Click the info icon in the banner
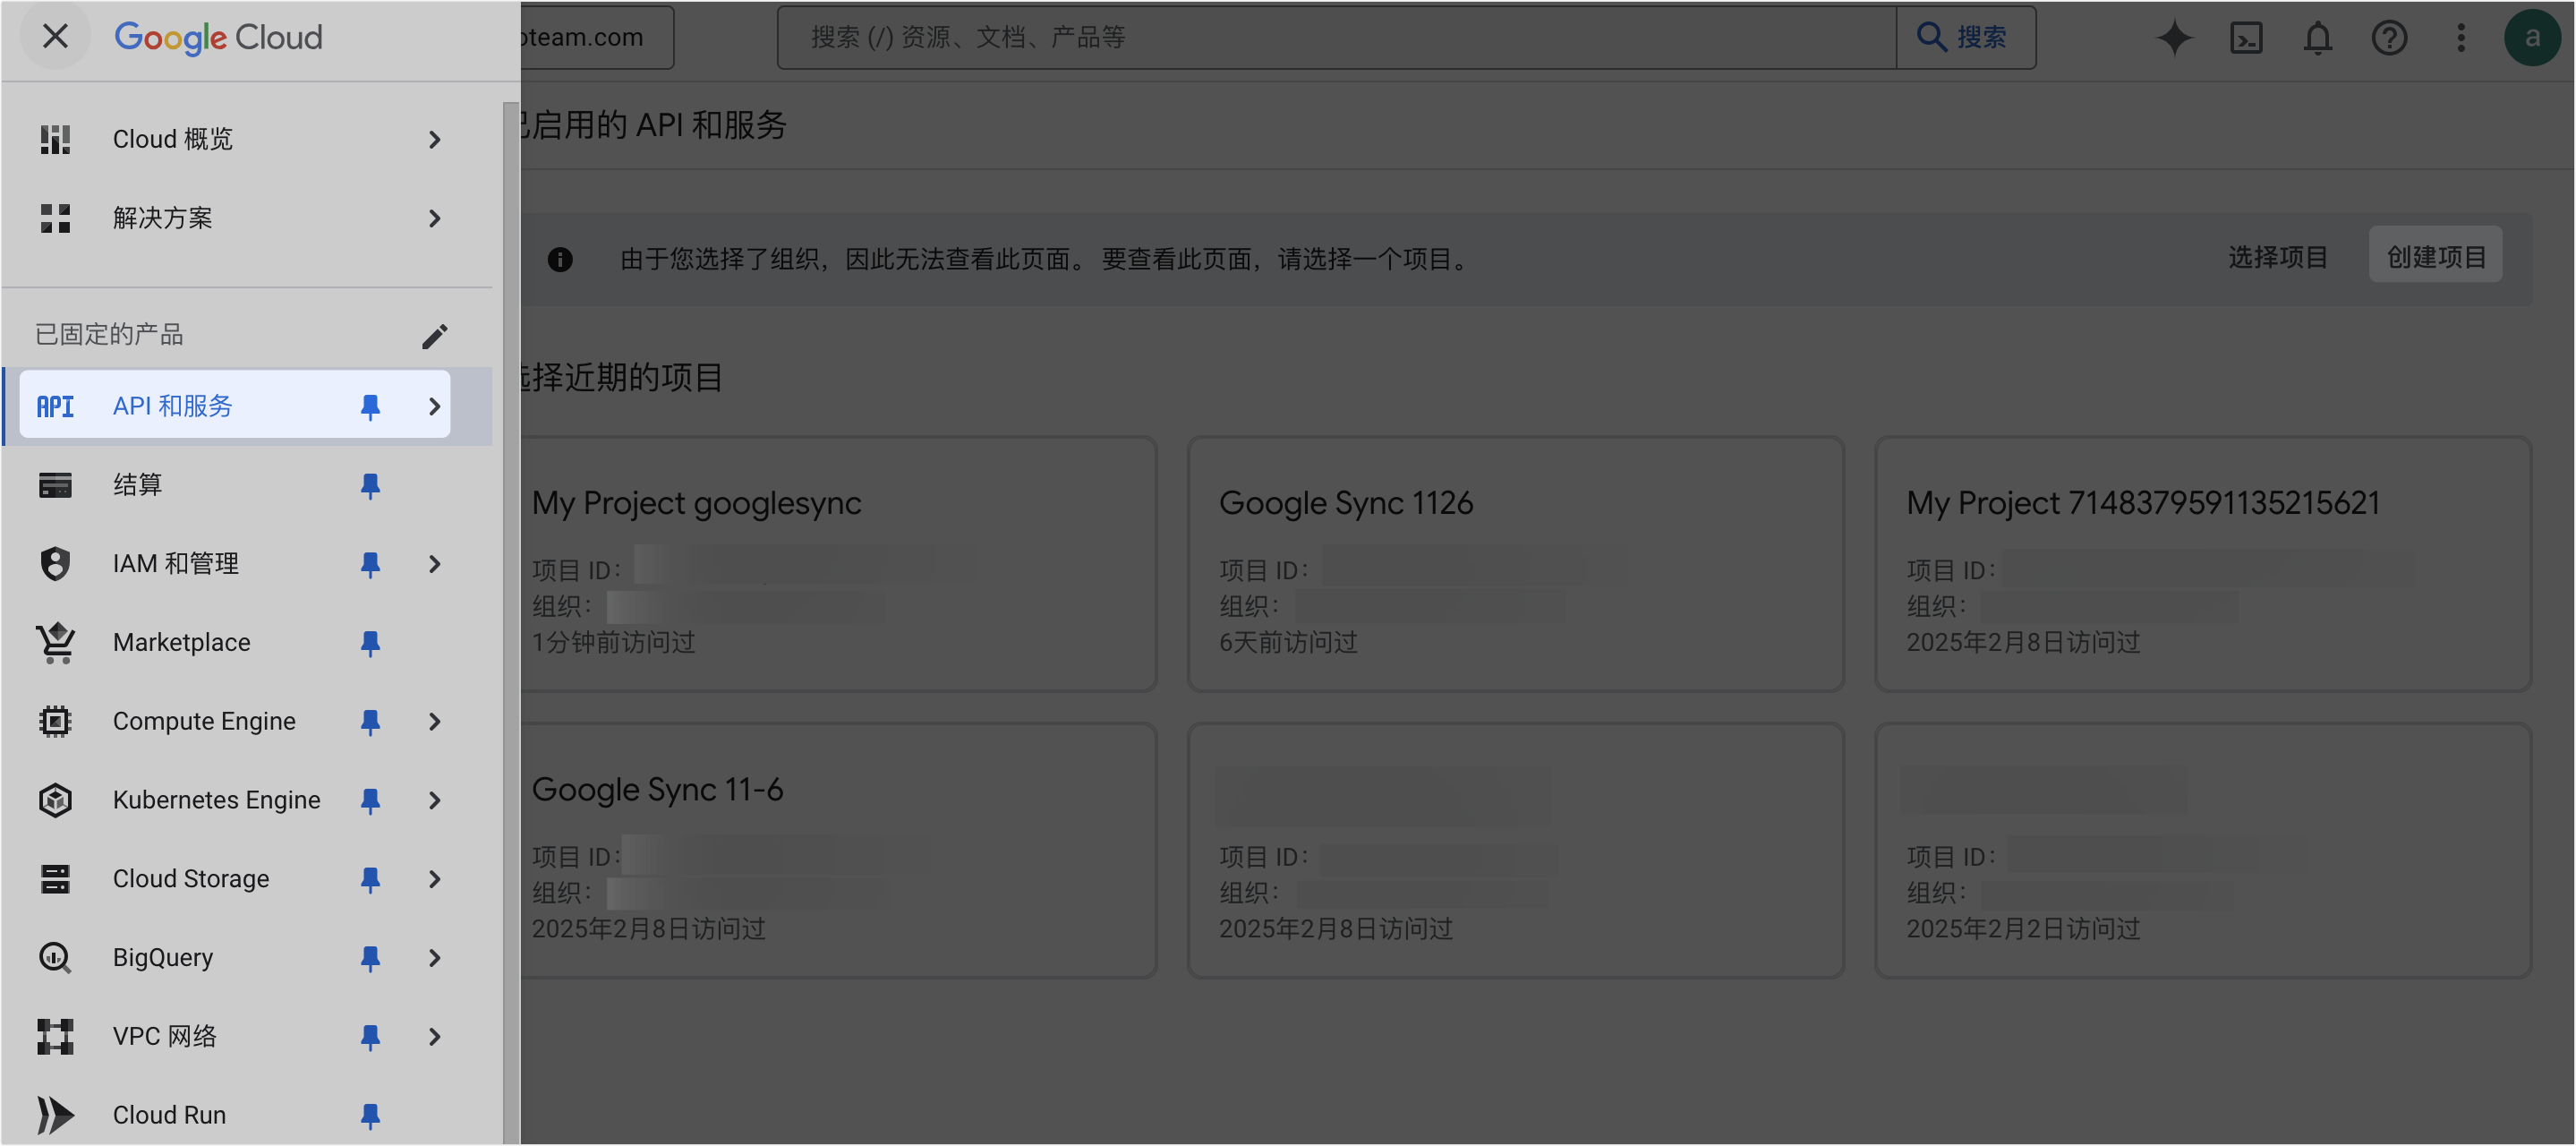The width and height of the screenshot is (2576, 1146). pos(560,259)
